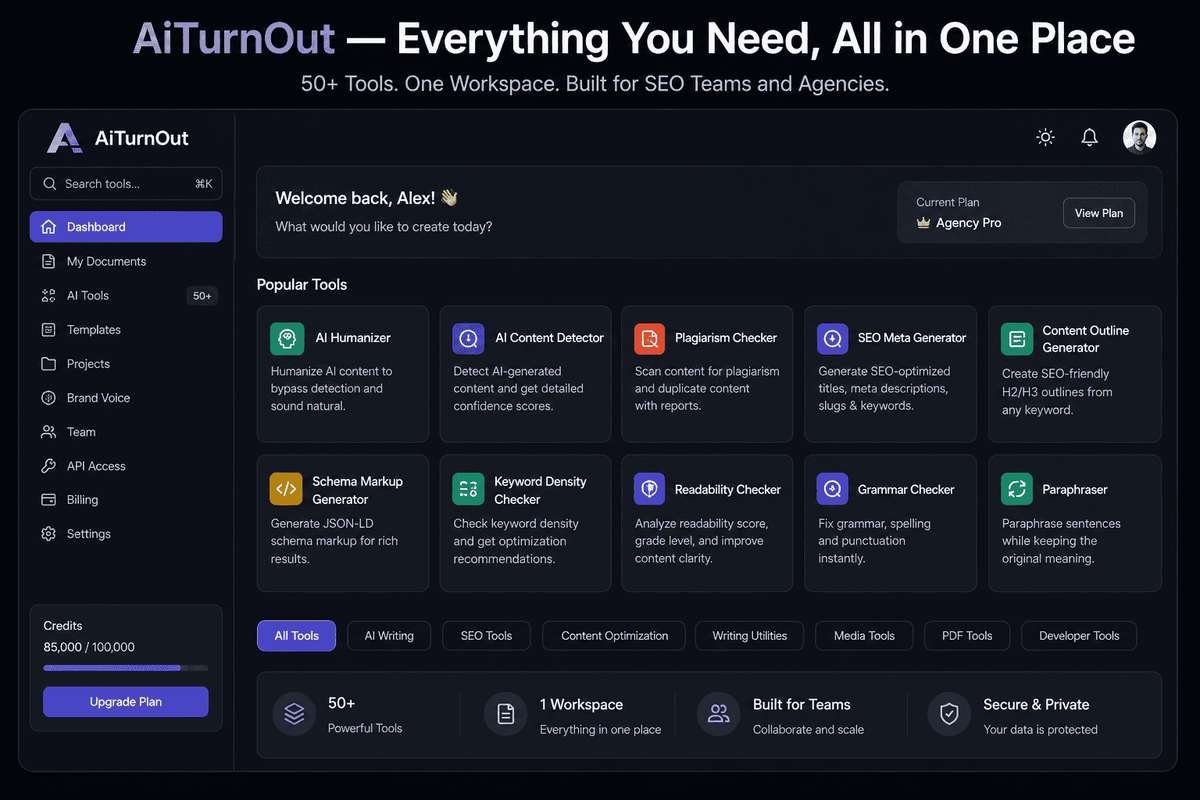Toggle the light/dark theme sun icon
This screenshot has width=1200, height=800.
[1046, 138]
